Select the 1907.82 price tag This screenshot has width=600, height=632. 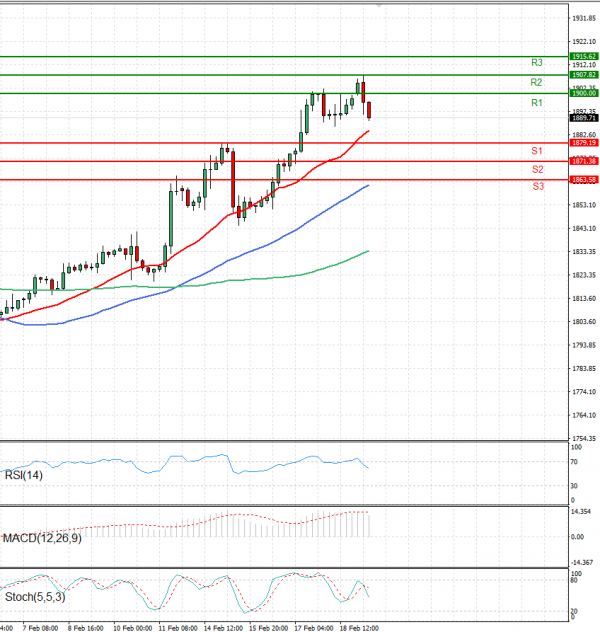pyautogui.click(x=584, y=75)
